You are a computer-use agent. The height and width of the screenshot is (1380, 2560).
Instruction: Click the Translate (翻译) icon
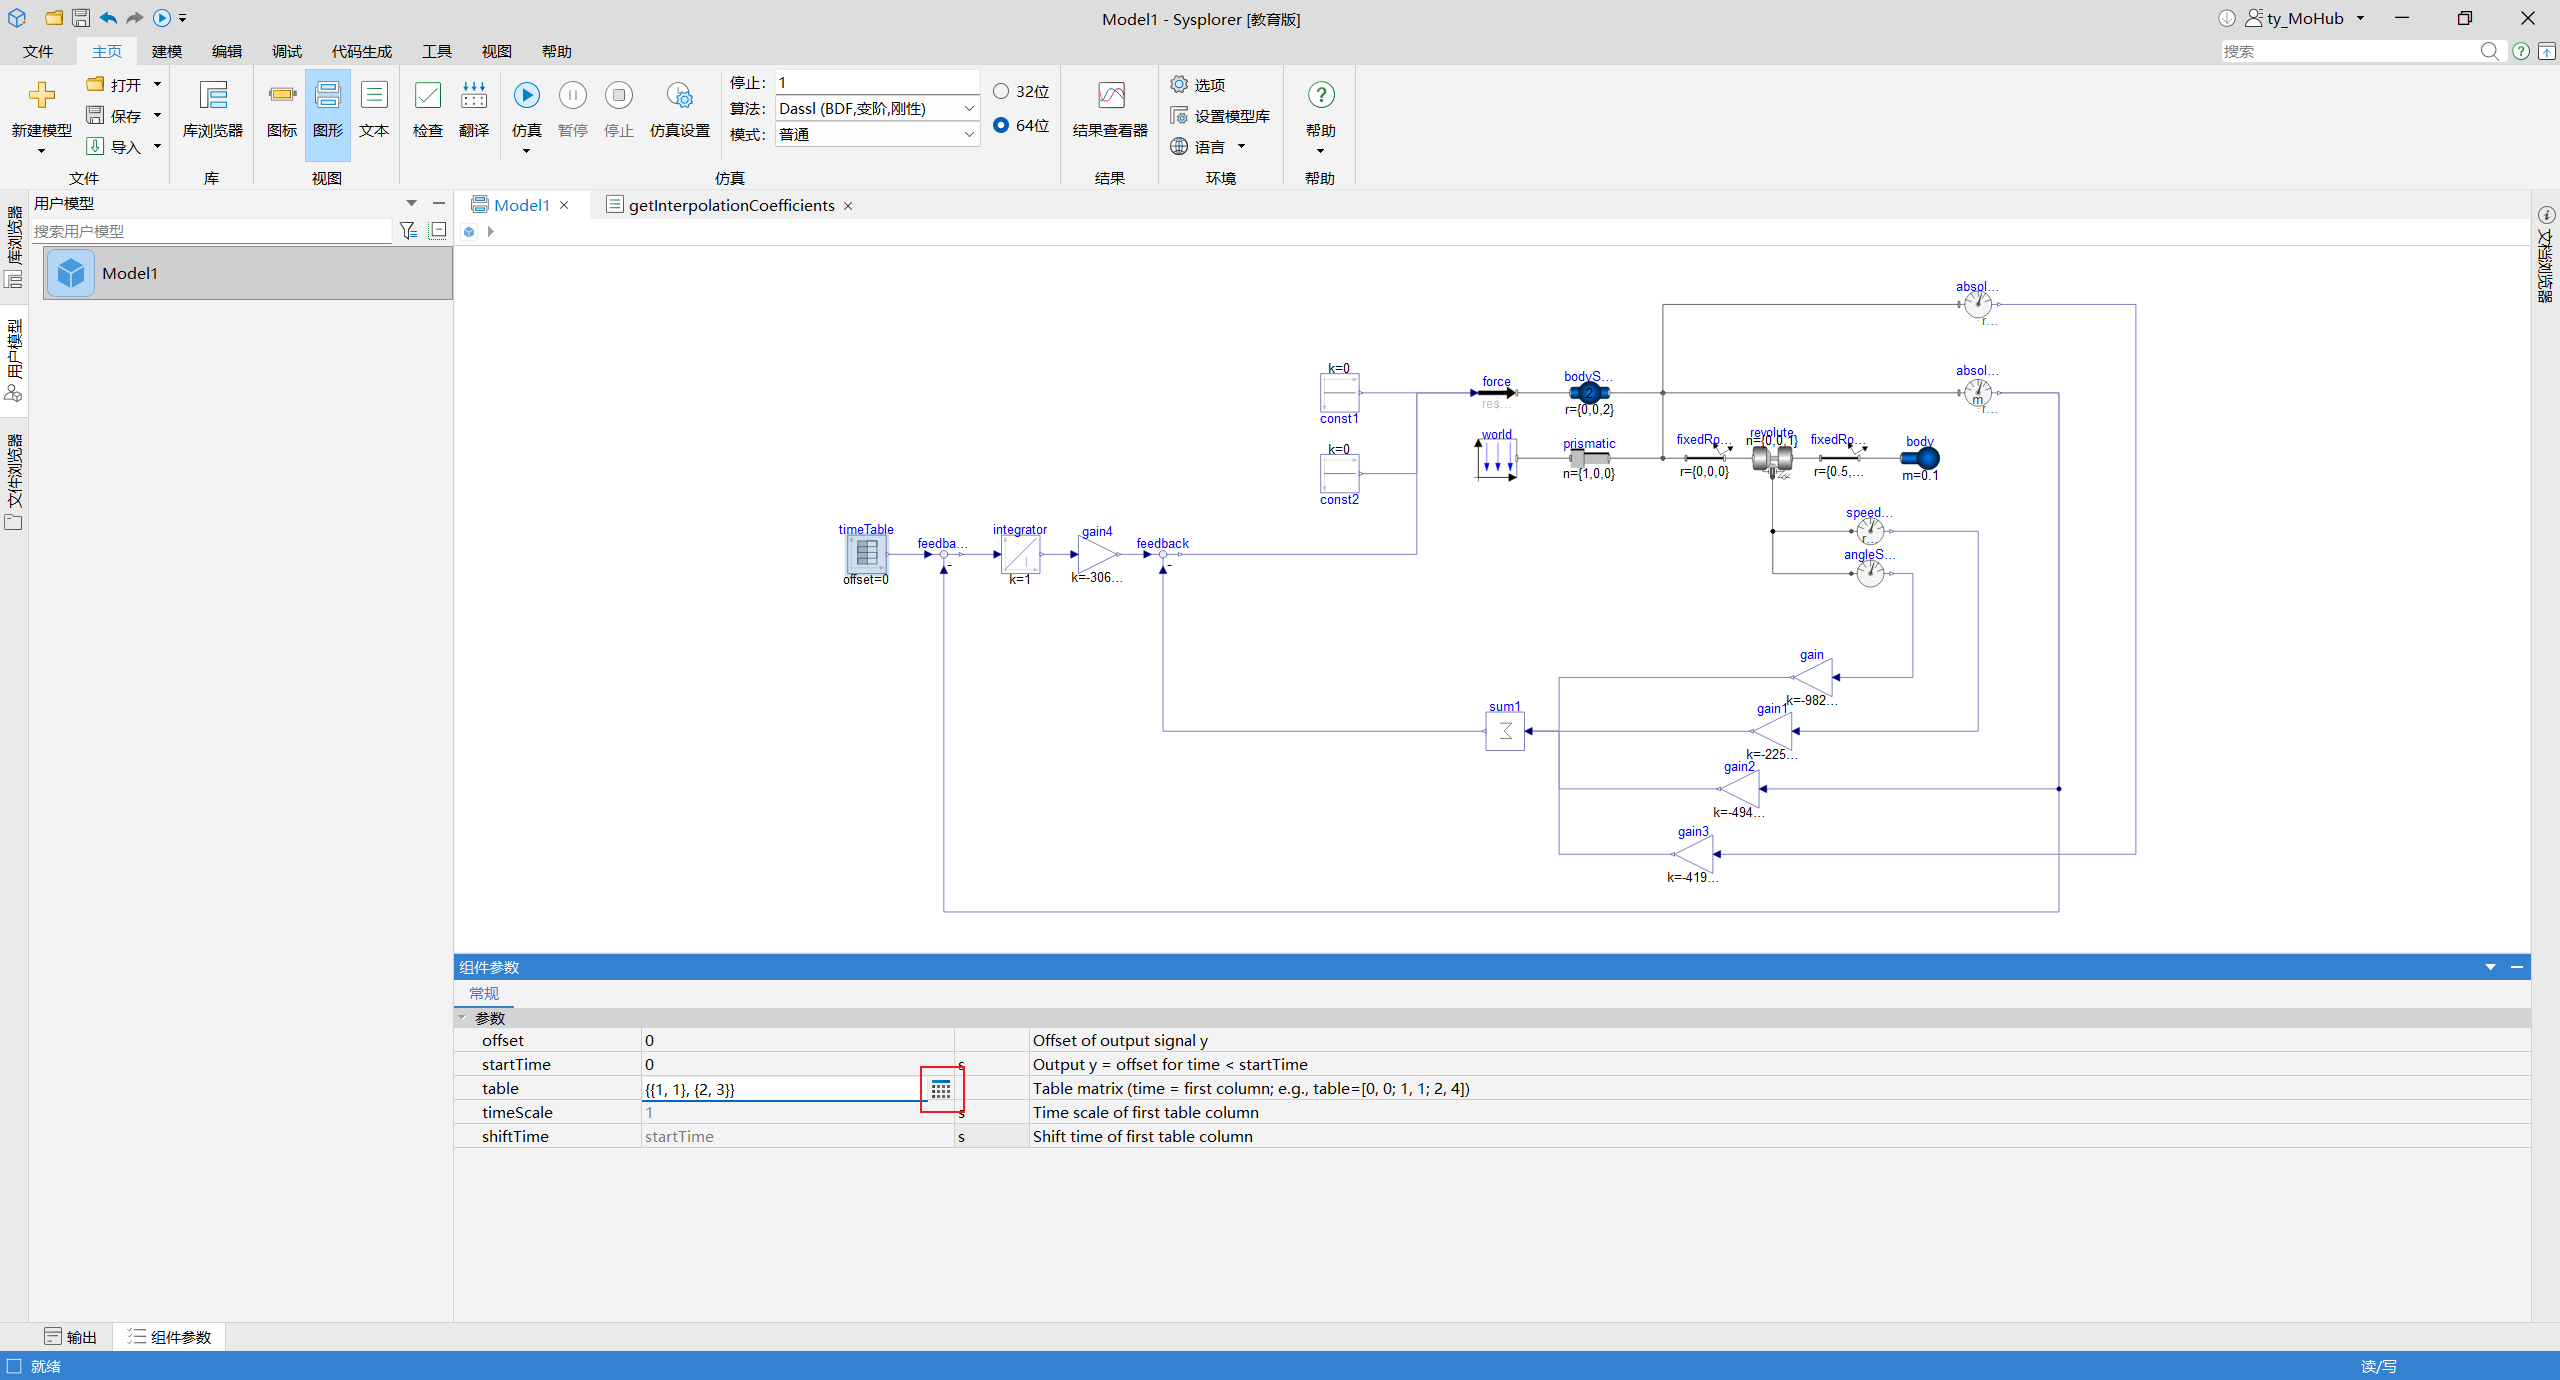tap(474, 96)
